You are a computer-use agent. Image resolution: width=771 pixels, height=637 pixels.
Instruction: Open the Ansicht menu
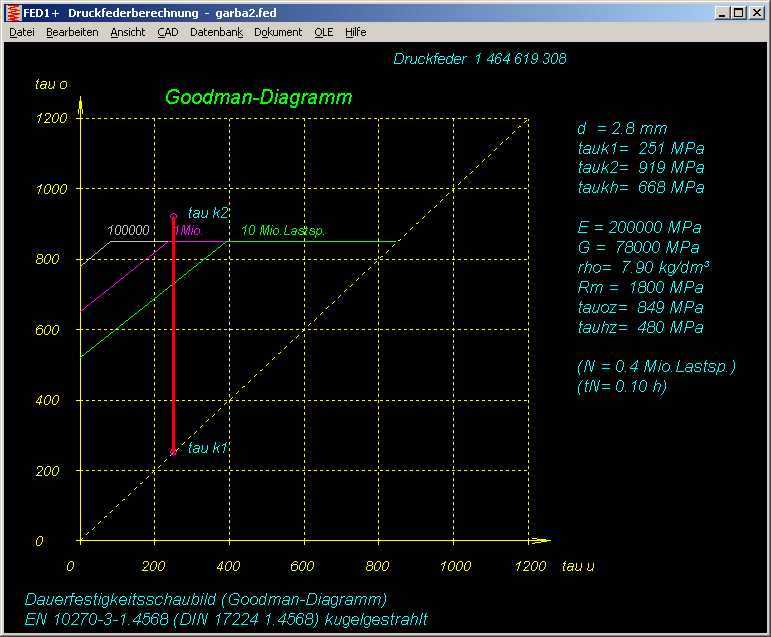click(x=127, y=32)
